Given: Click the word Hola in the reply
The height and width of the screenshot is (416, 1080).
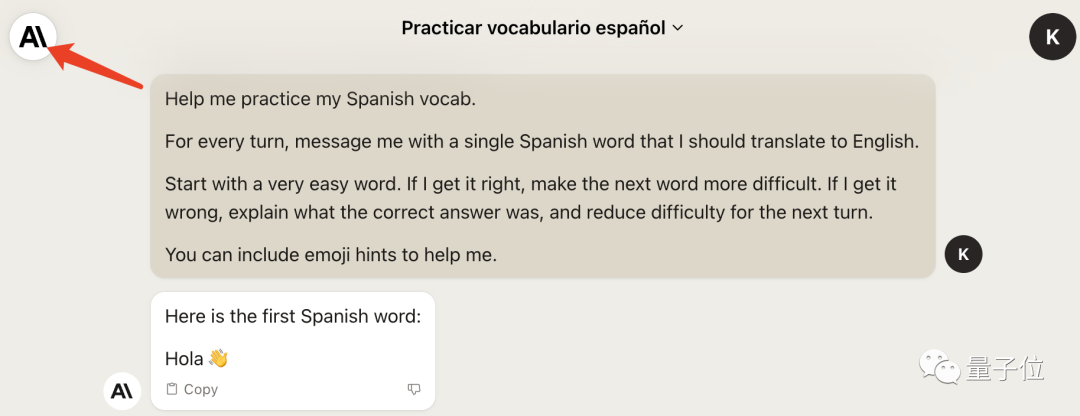Looking at the screenshot, I should coord(184,359).
